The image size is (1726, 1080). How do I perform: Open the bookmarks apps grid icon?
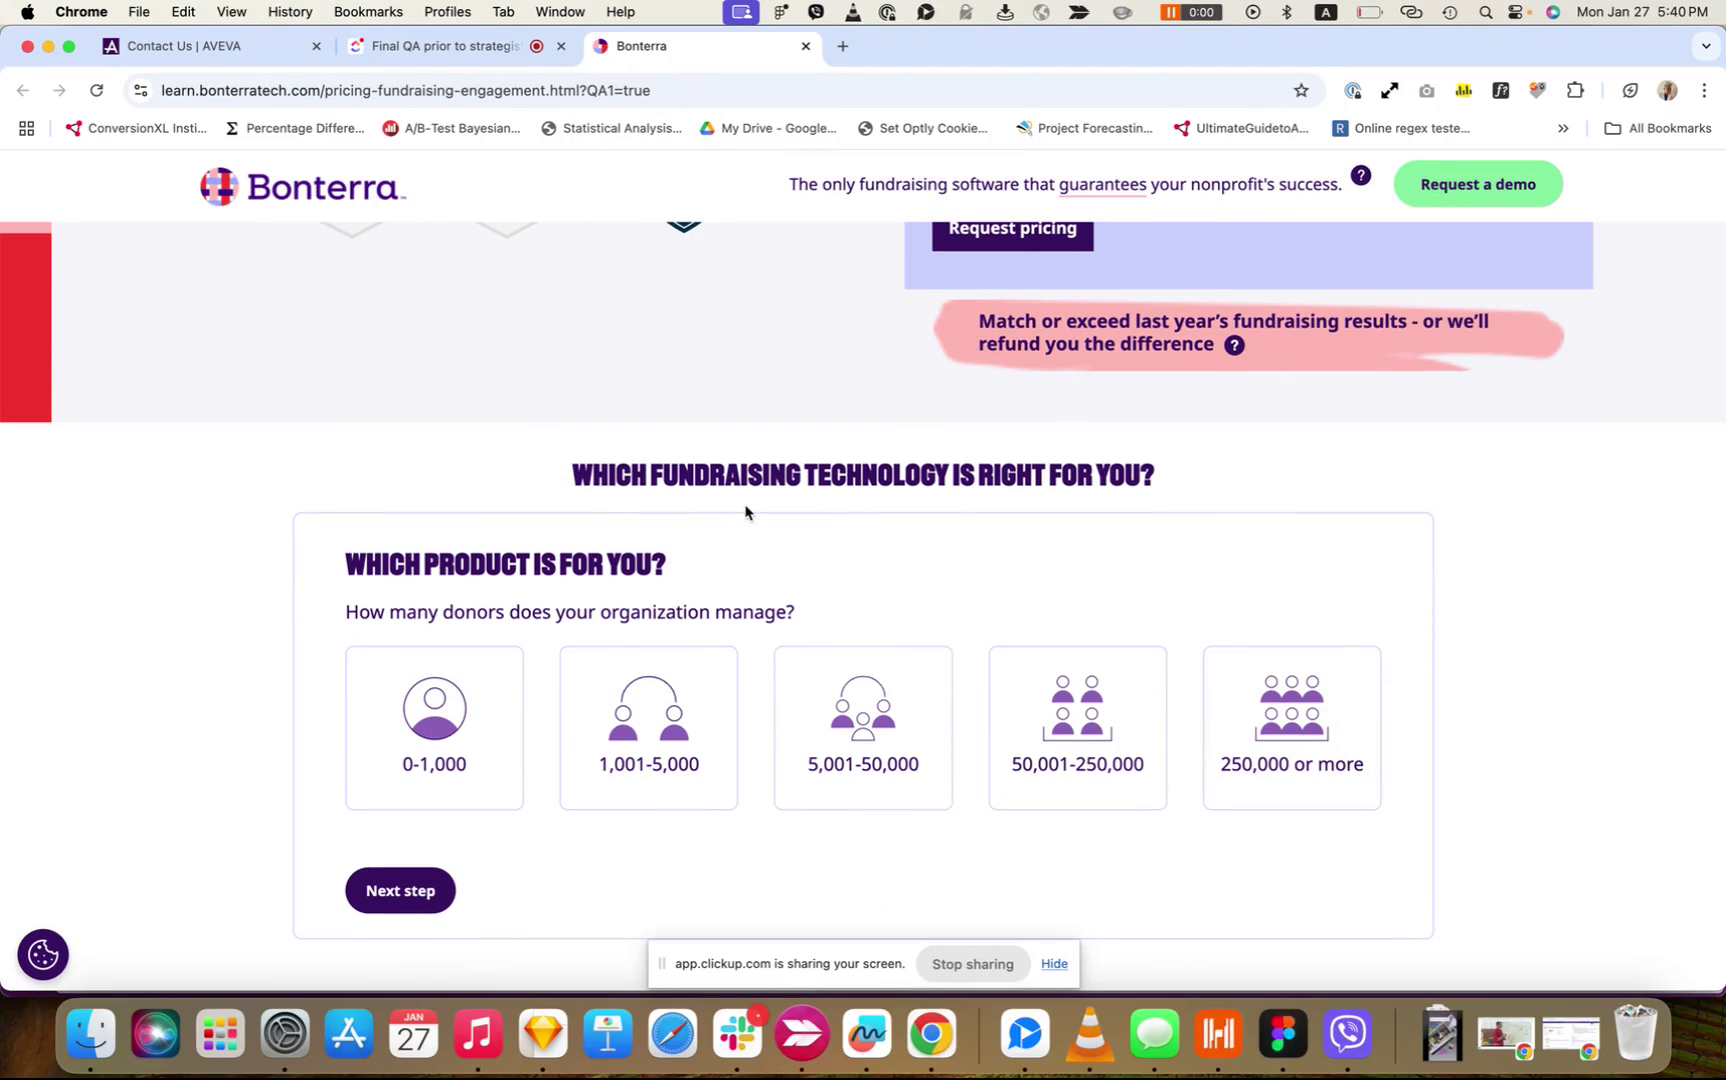[27, 128]
